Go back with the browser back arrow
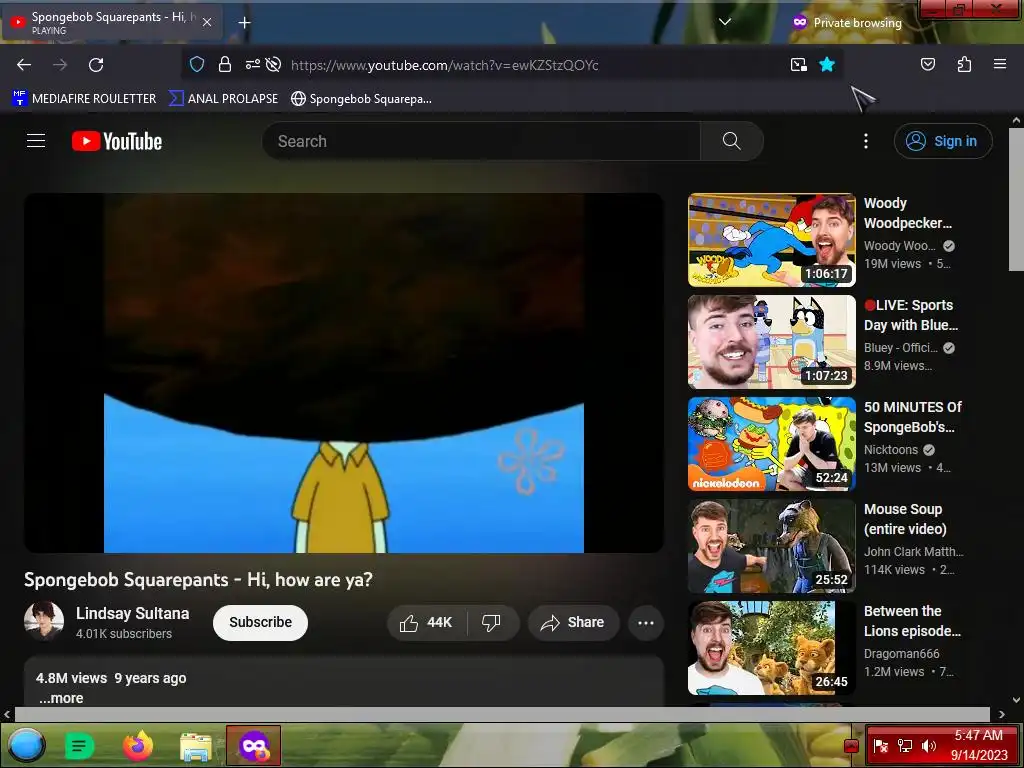 click(24, 65)
